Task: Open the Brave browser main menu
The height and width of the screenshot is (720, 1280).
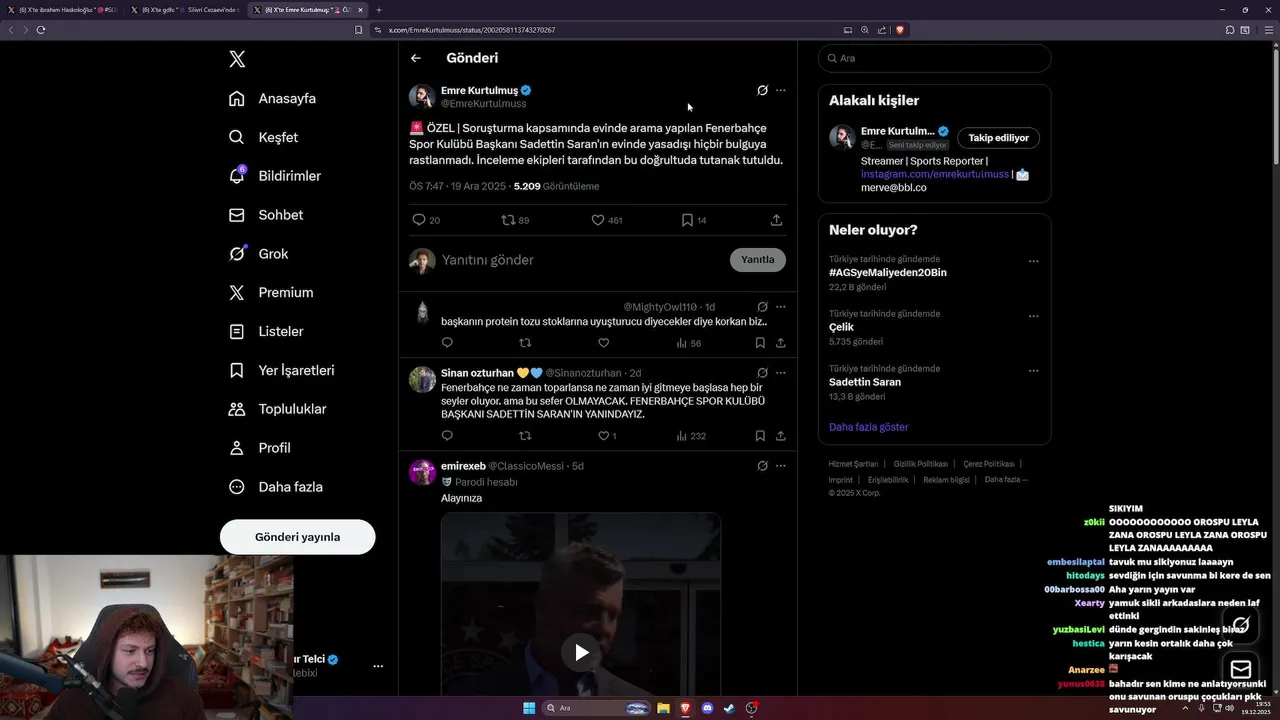Action: pos(1268,30)
